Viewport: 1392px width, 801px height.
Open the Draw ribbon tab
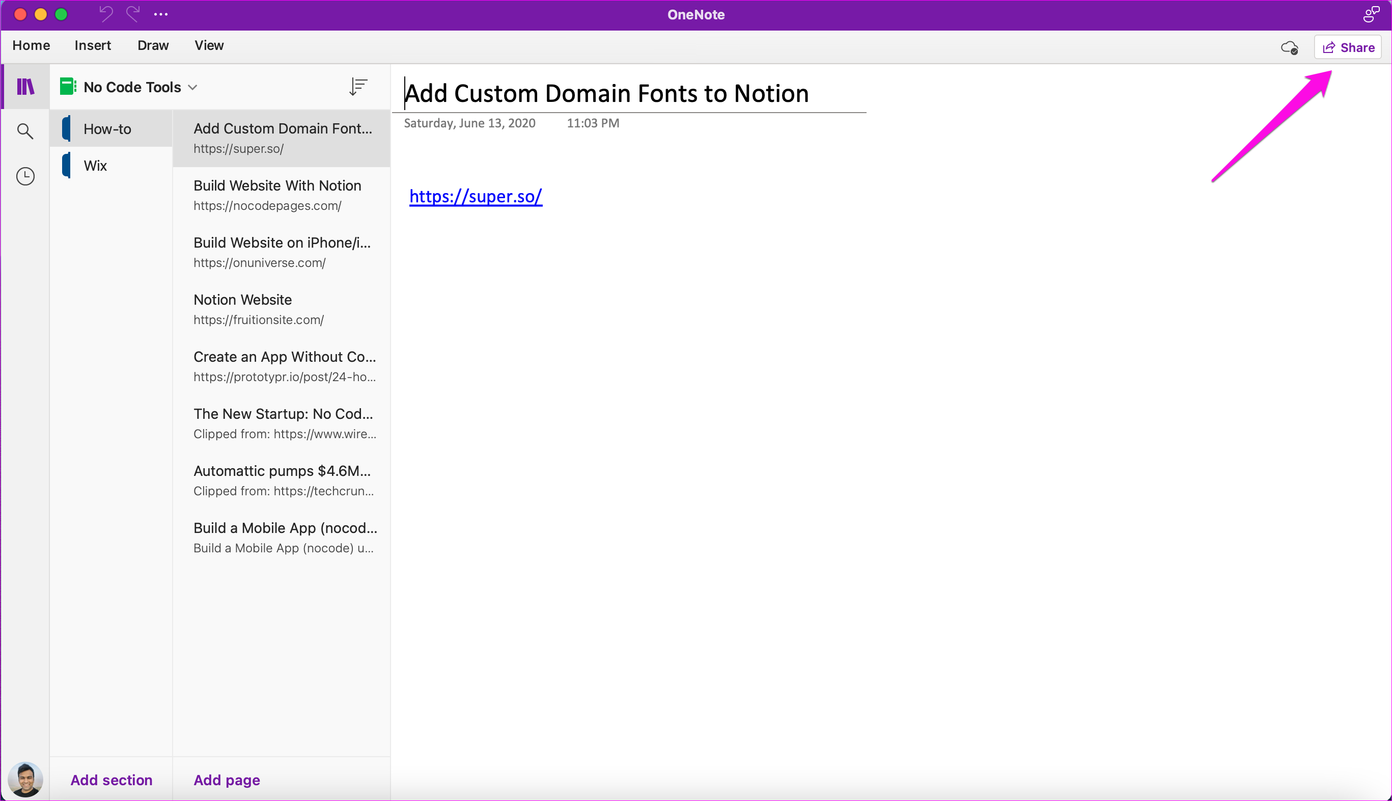[153, 45]
